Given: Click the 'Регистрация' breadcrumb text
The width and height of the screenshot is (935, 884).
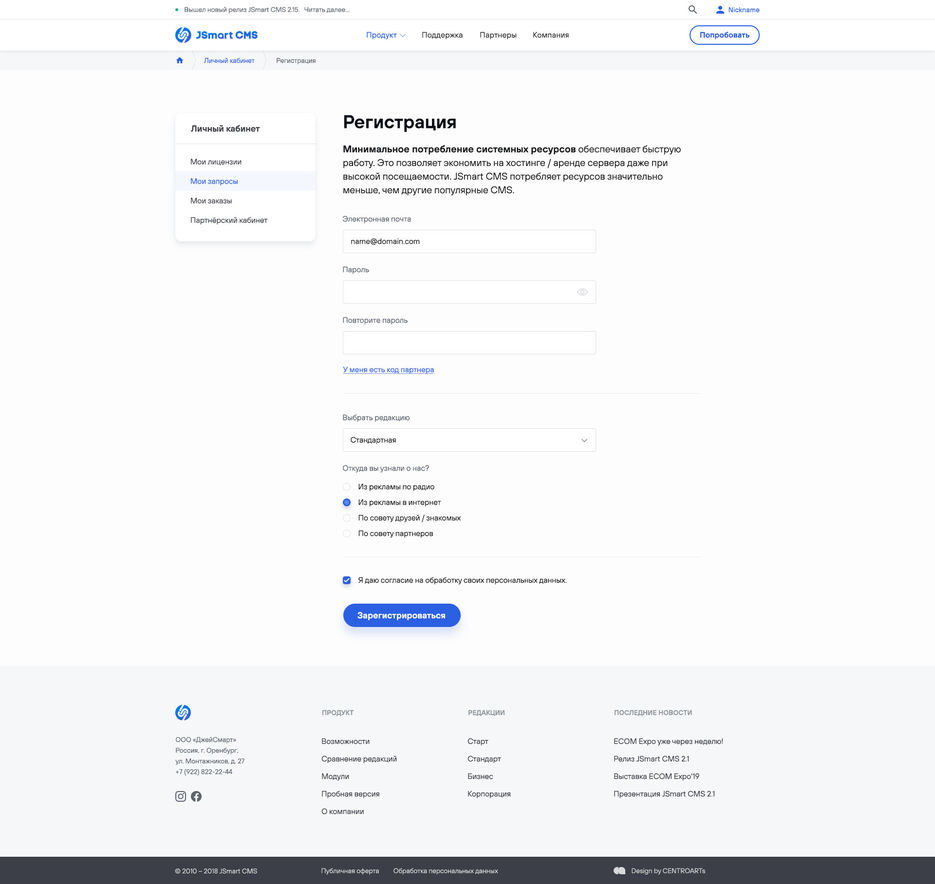Looking at the screenshot, I should click(x=296, y=60).
